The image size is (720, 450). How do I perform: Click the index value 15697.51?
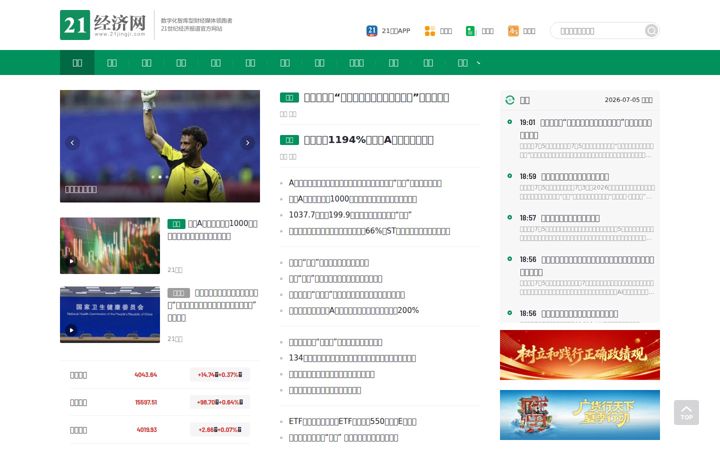click(146, 402)
